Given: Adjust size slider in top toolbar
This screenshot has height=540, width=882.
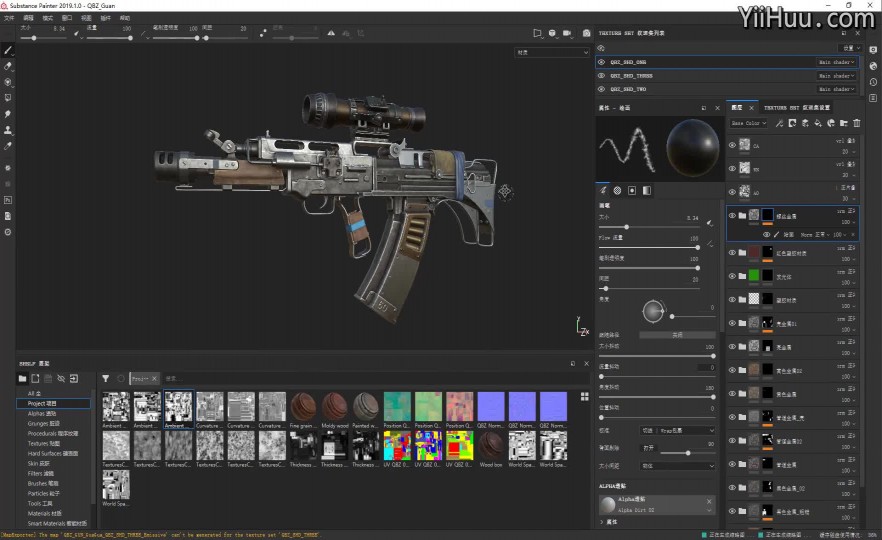Looking at the screenshot, I should pyautogui.click(x=43, y=38).
